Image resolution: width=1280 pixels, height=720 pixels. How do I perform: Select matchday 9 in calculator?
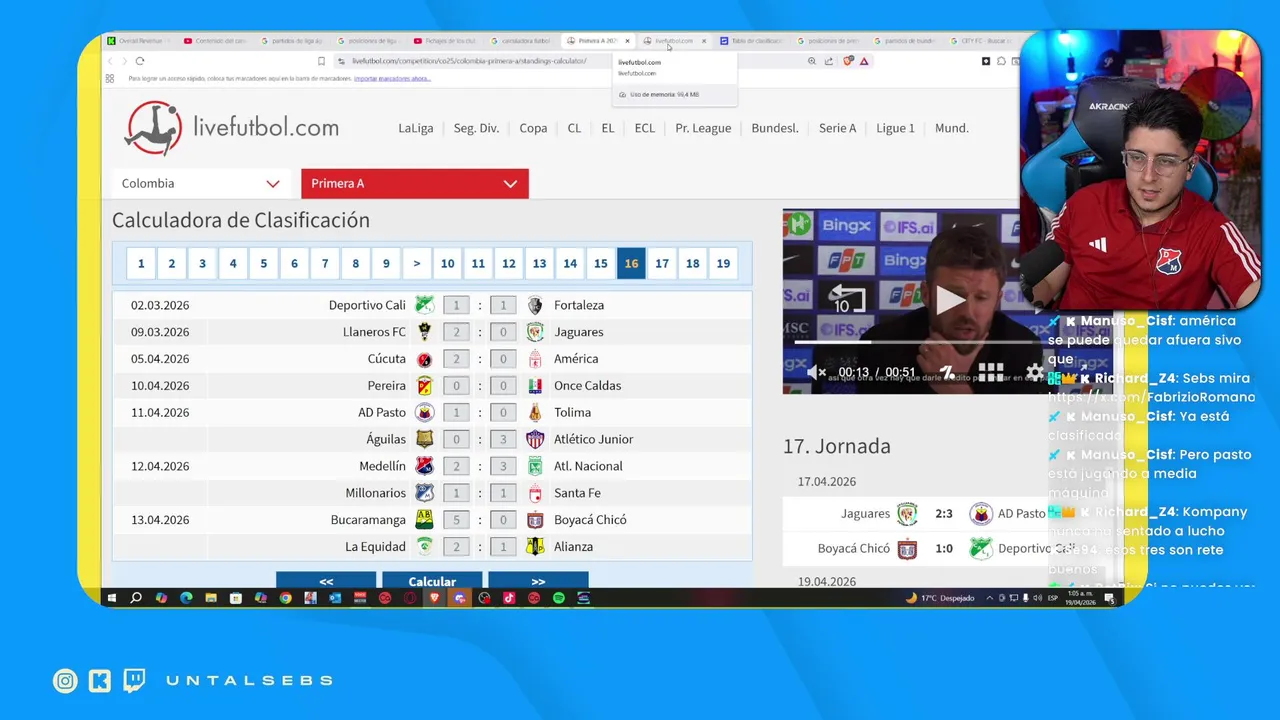click(386, 263)
